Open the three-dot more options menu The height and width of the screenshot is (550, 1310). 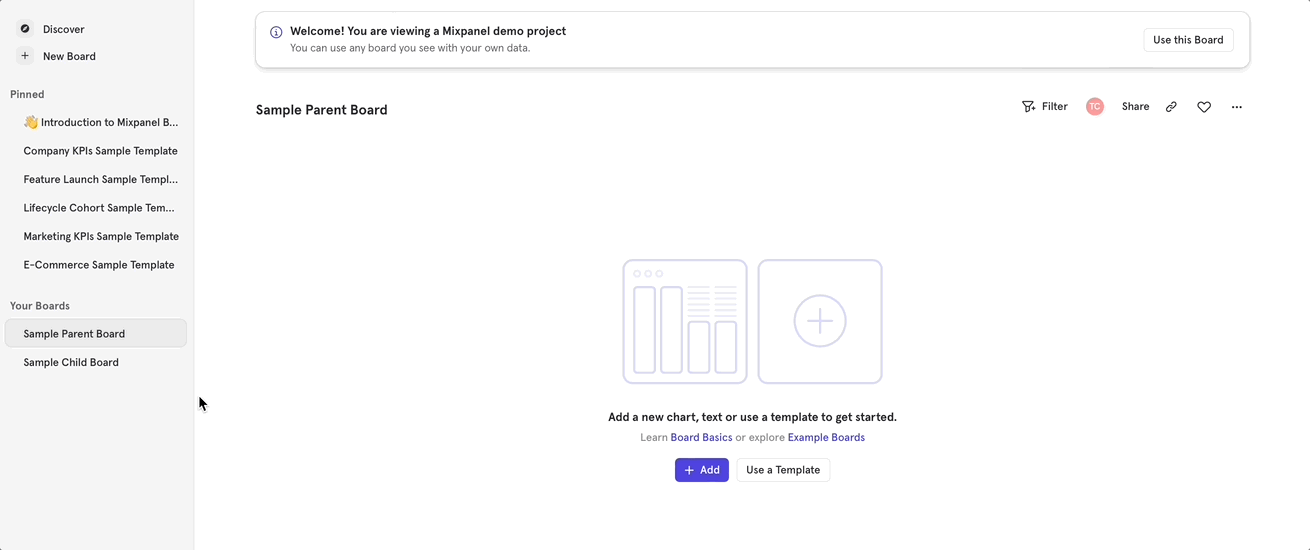click(x=1237, y=107)
